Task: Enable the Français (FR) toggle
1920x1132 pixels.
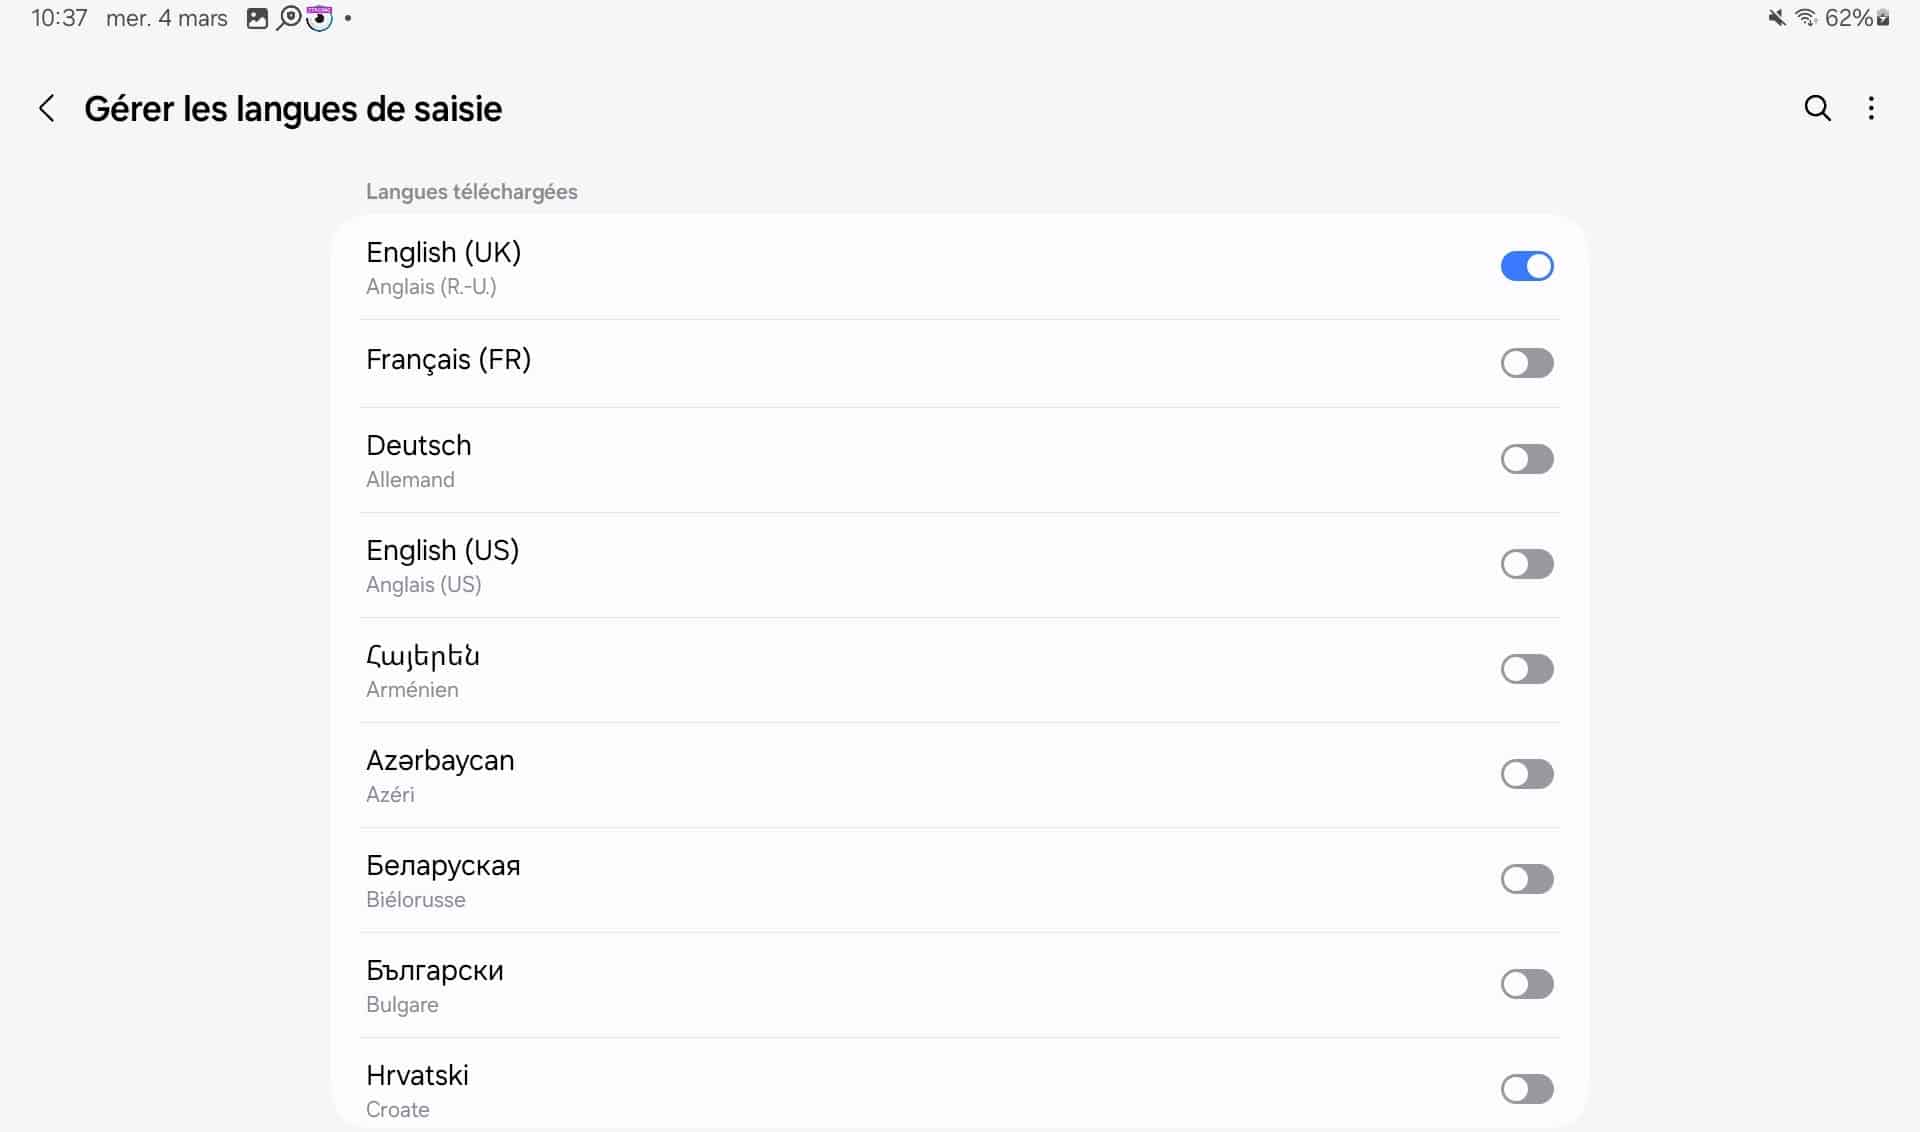Action: pos(1526,363)
